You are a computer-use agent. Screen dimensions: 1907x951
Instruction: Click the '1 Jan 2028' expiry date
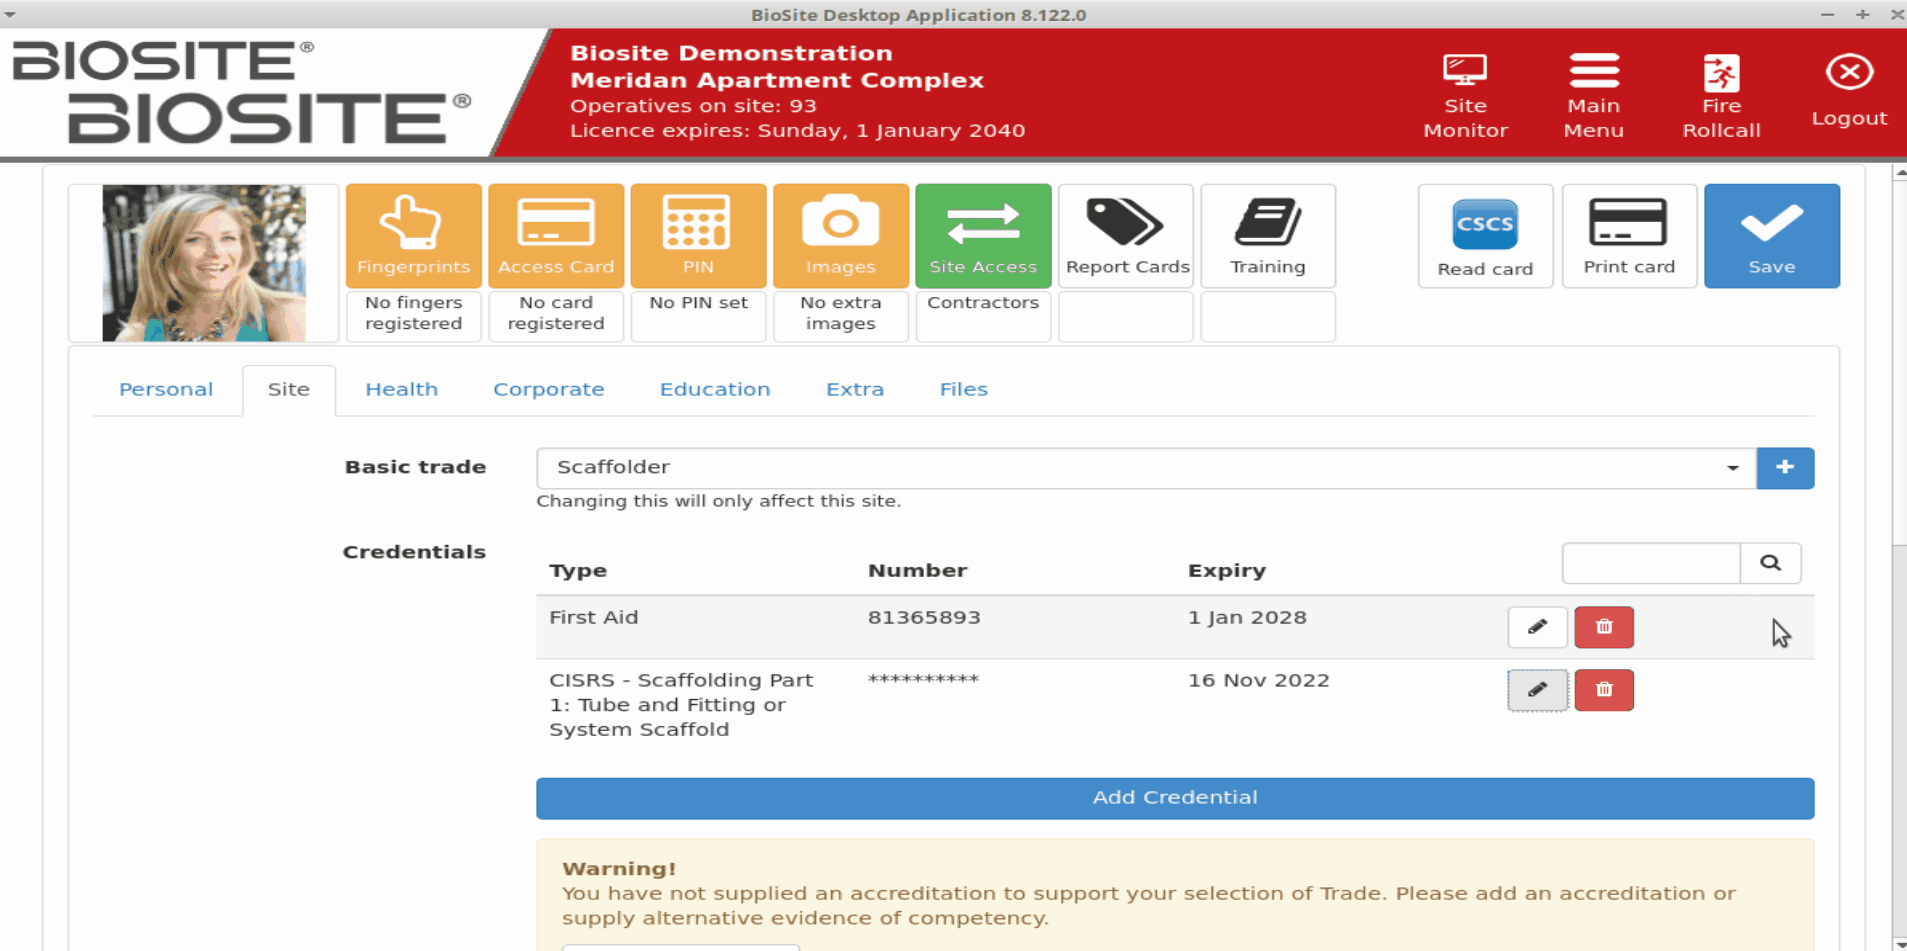pos(1247,617)
